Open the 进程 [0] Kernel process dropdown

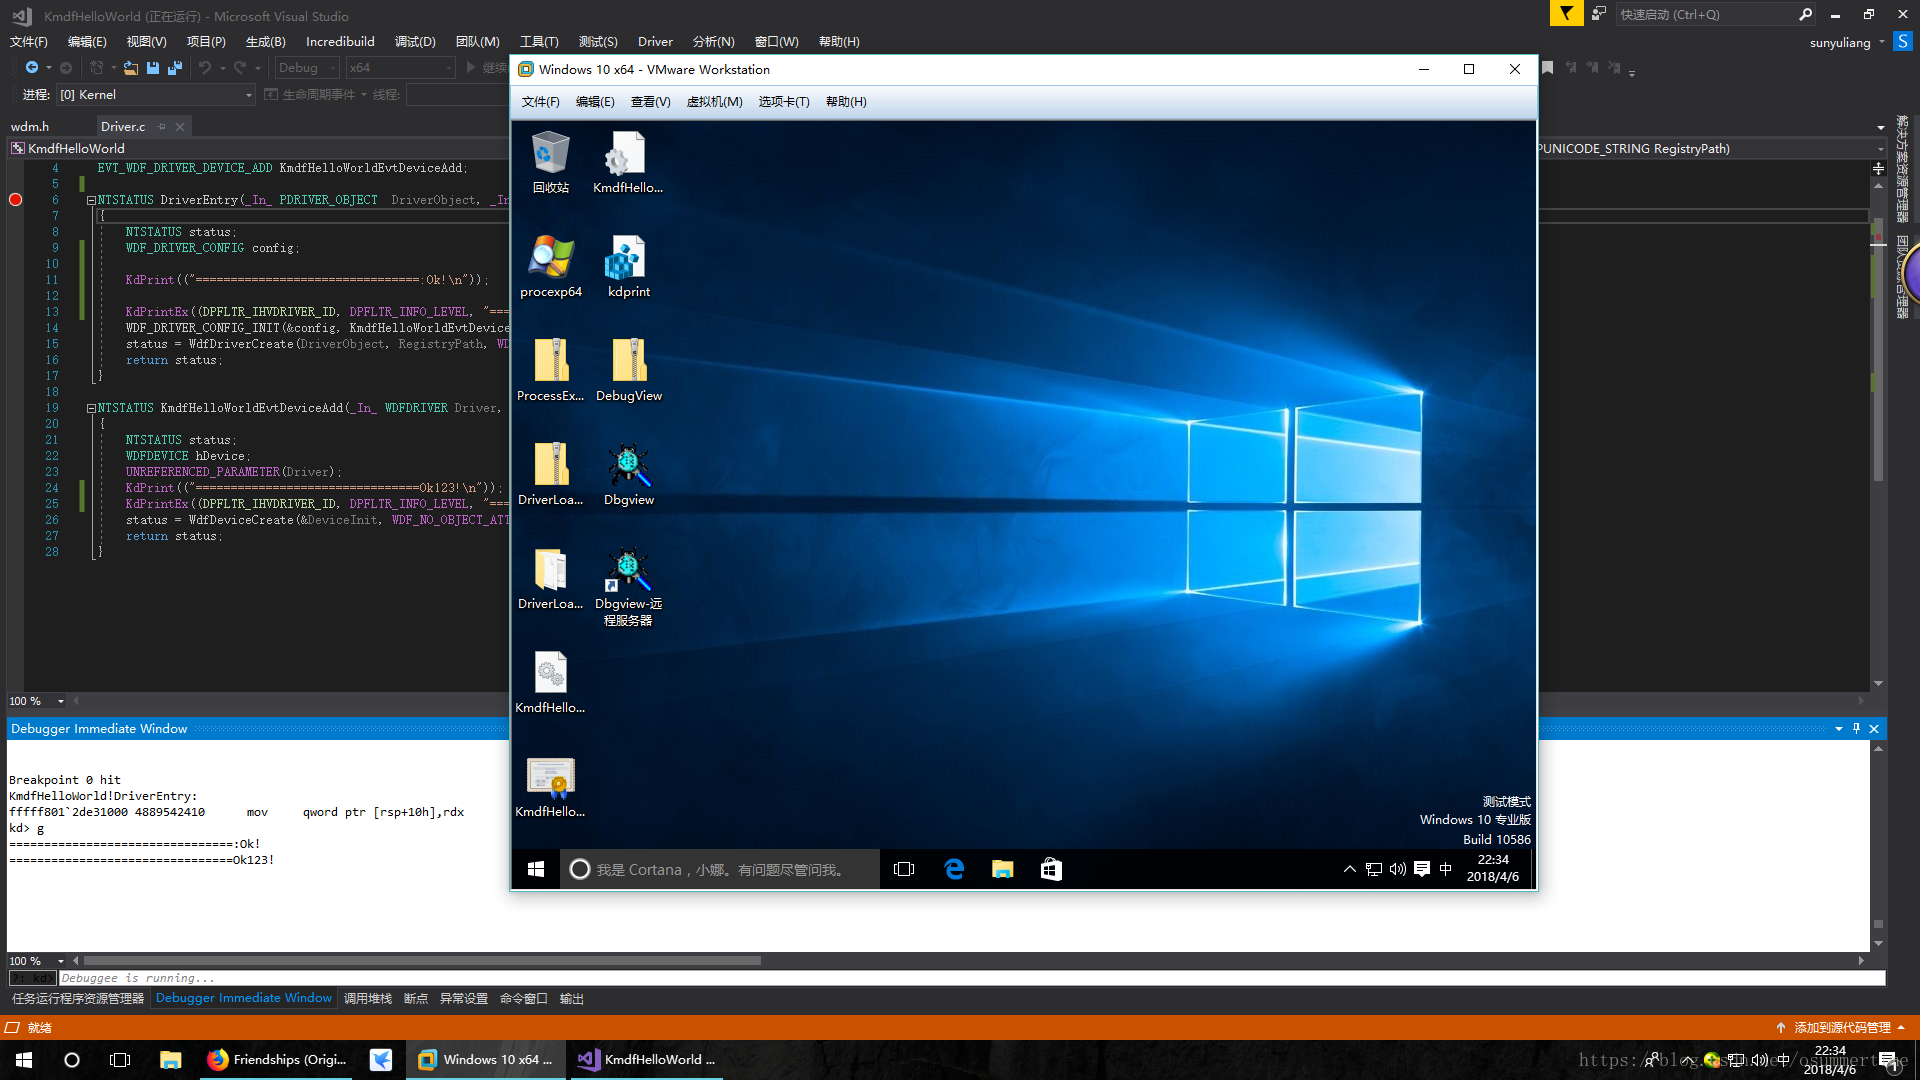155,95
